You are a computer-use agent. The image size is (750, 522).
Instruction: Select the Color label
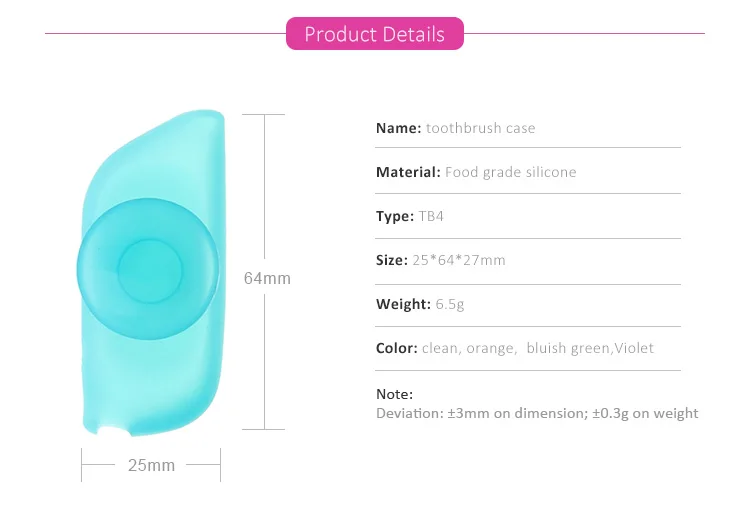396,348
